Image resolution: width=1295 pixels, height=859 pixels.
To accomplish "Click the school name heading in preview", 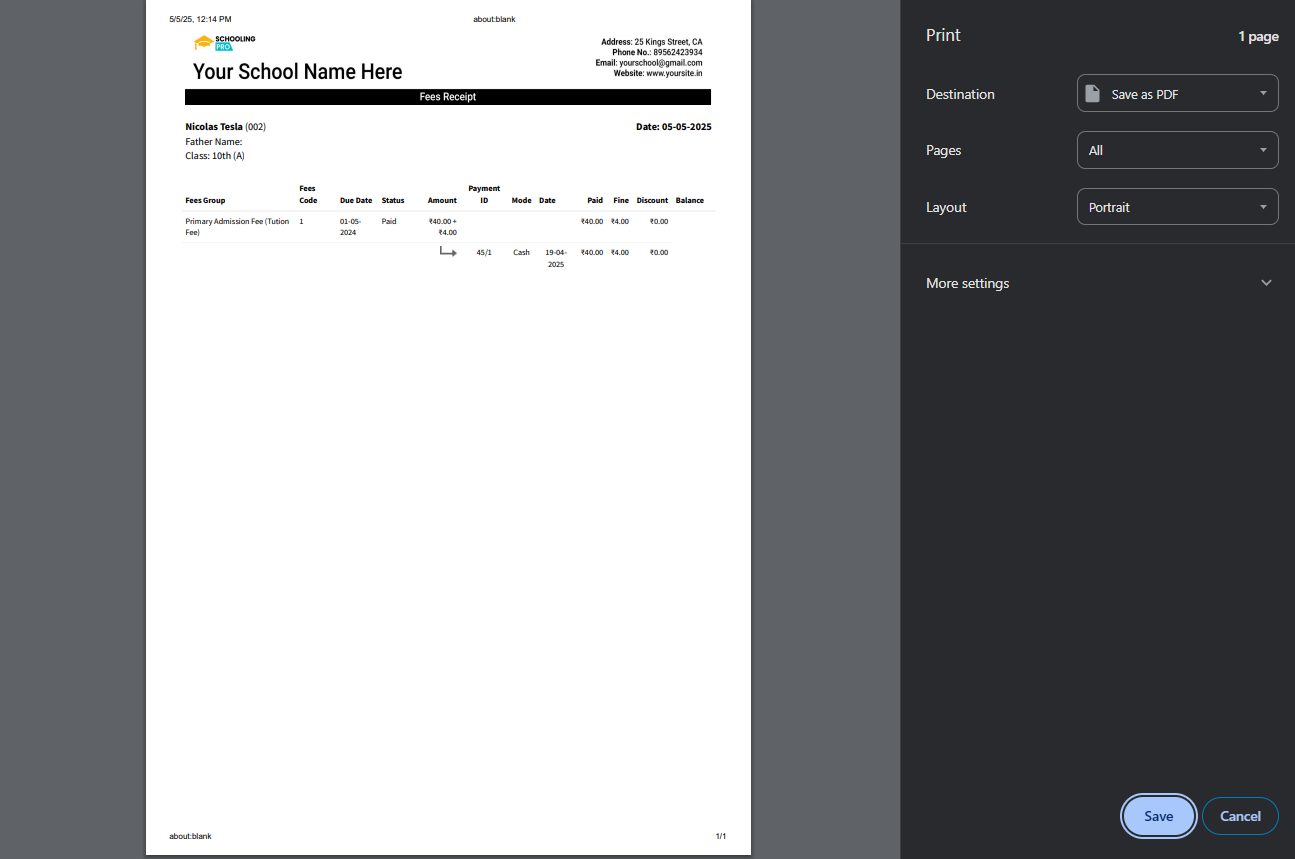I will click(298, 72).
